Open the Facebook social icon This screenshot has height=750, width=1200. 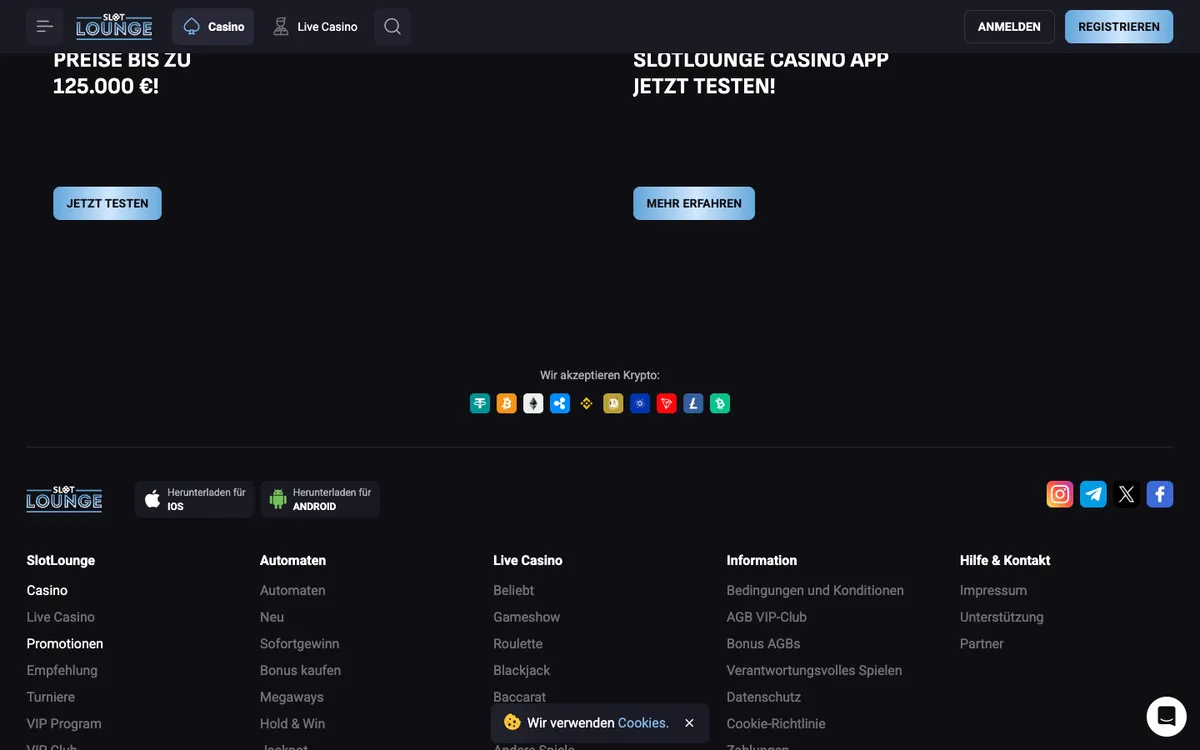[1160, 494]
